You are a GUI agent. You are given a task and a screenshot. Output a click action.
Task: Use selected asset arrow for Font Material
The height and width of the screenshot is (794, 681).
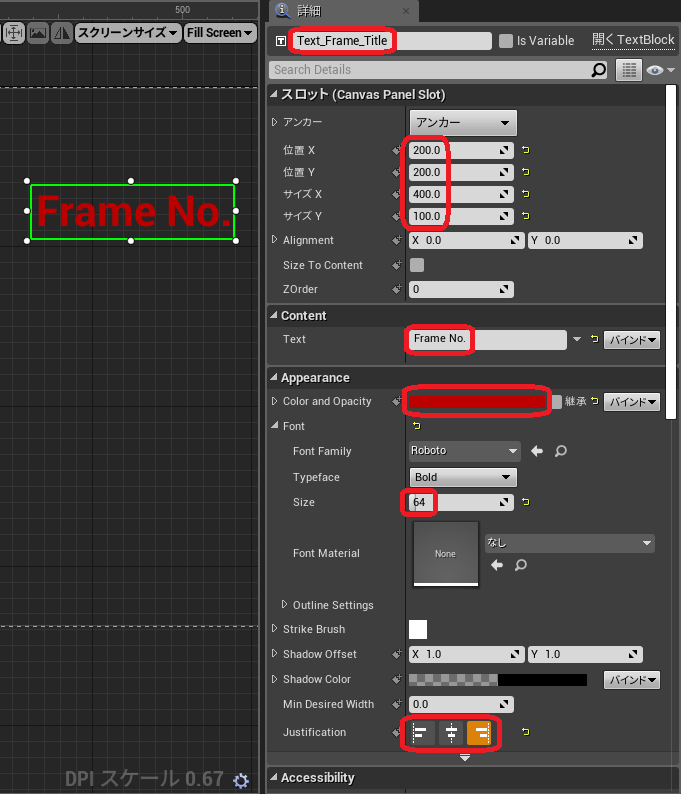pyautogui.click(x=497, y=565)
